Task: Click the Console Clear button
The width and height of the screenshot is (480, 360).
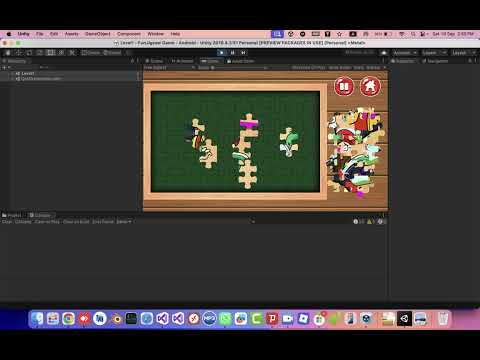Action: pyautogui.click(x=7, y=222)
